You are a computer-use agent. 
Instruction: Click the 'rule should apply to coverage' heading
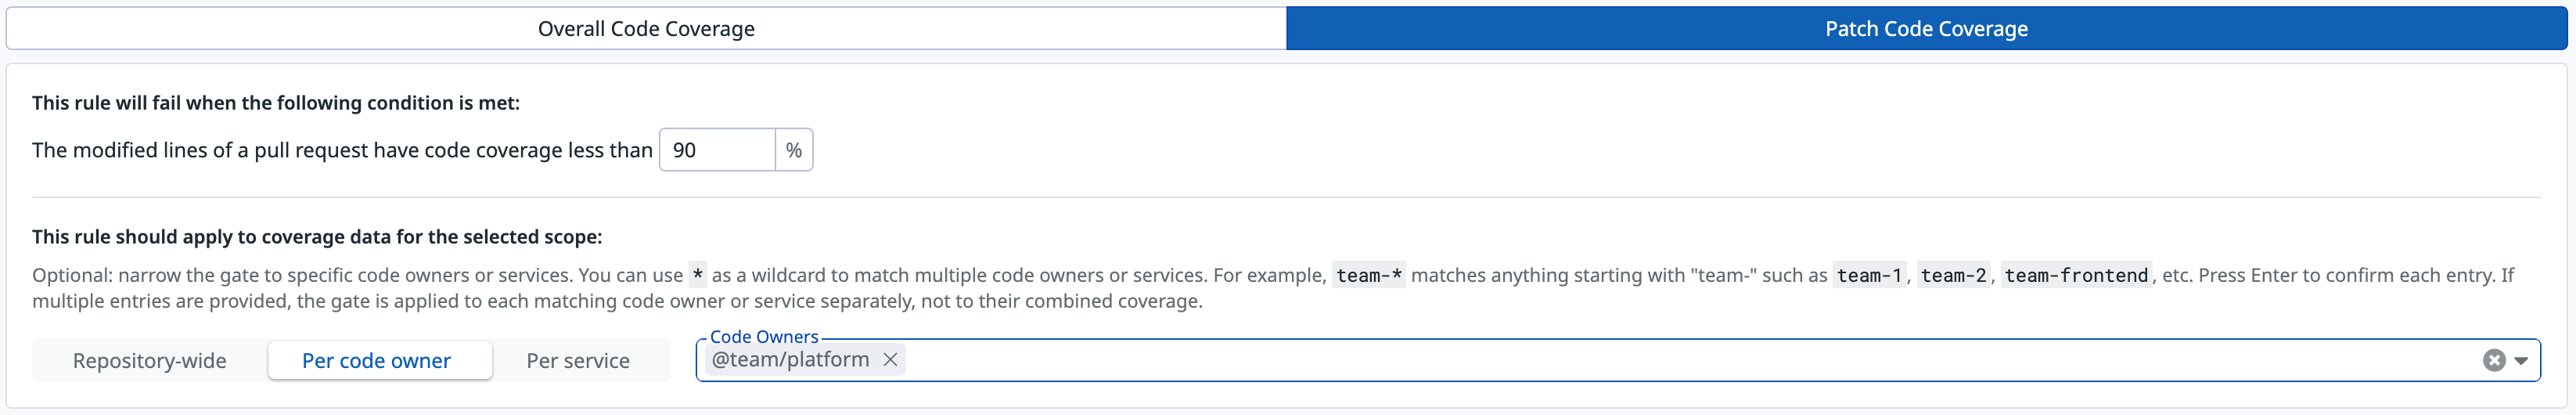[x=317, y=237]
